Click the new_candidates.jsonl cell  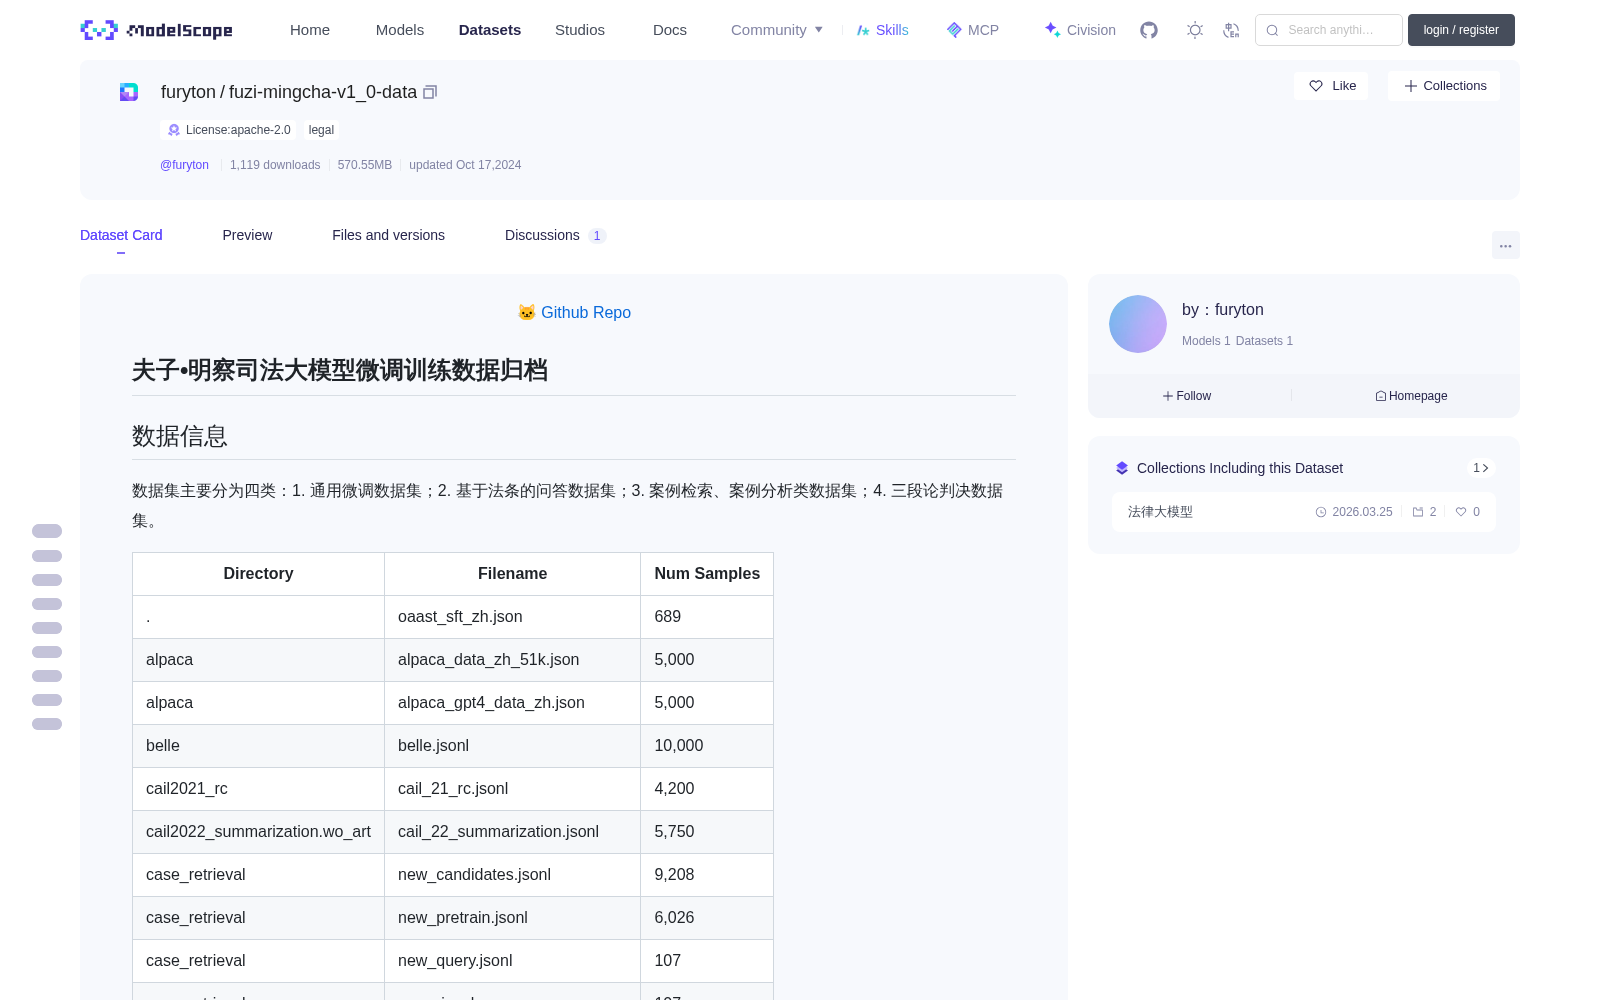tap(512, 875)
